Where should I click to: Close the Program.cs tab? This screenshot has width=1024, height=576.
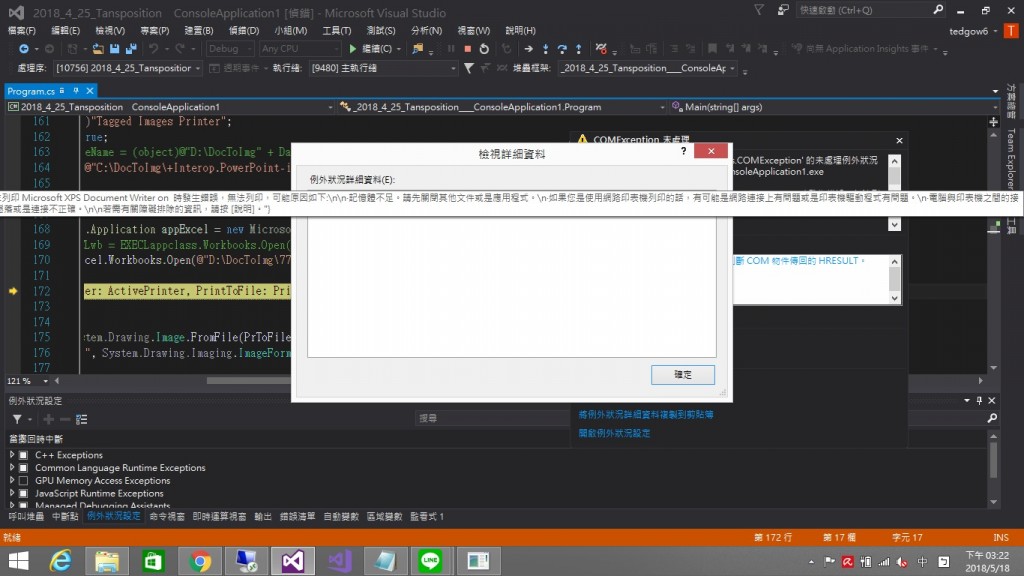click(90, 91)
